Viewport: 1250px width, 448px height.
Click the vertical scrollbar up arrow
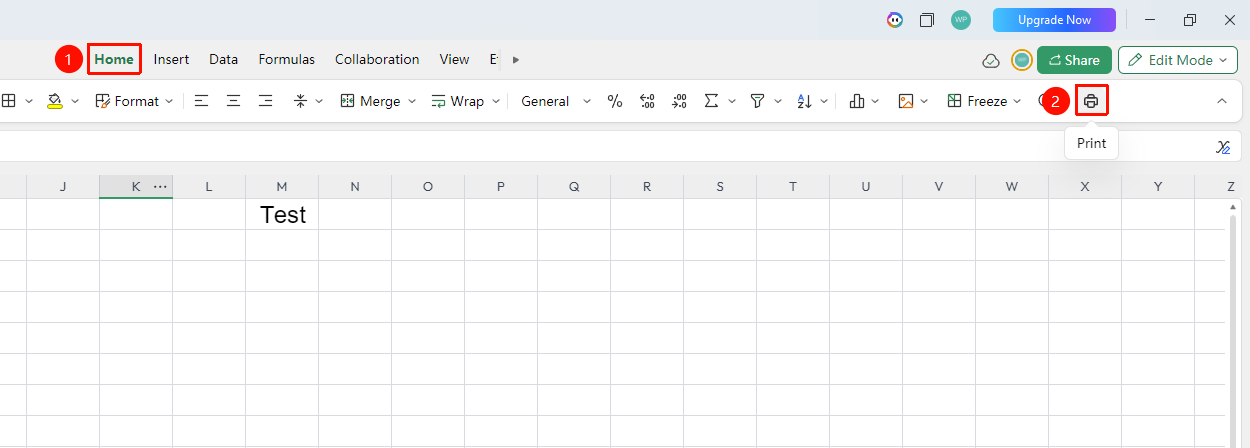click(1232, 207)
